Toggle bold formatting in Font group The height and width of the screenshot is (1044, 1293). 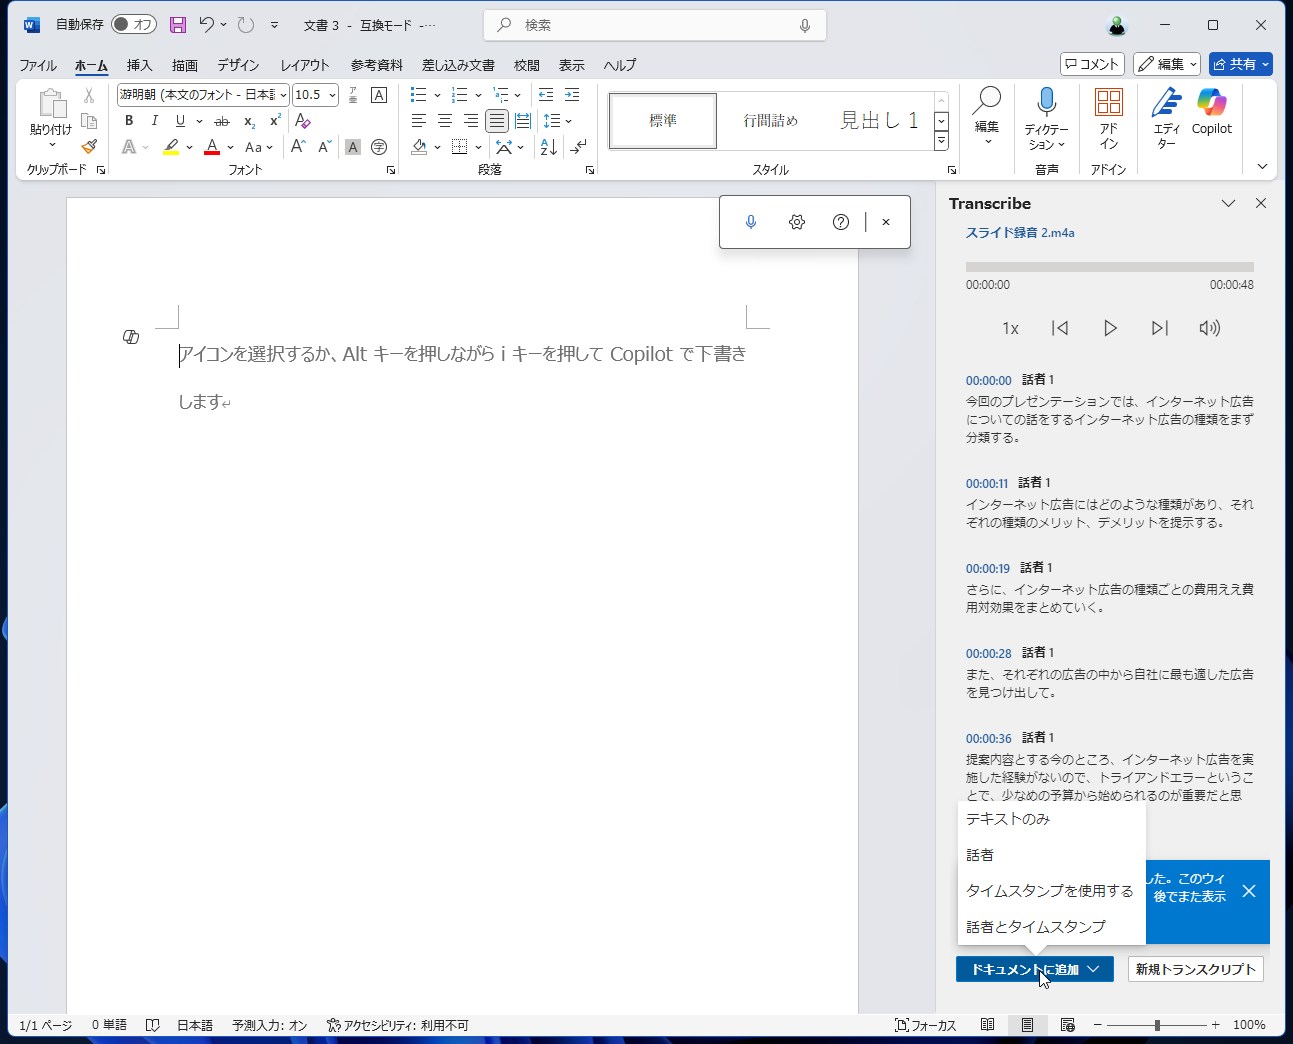click(x=129, y=121)
